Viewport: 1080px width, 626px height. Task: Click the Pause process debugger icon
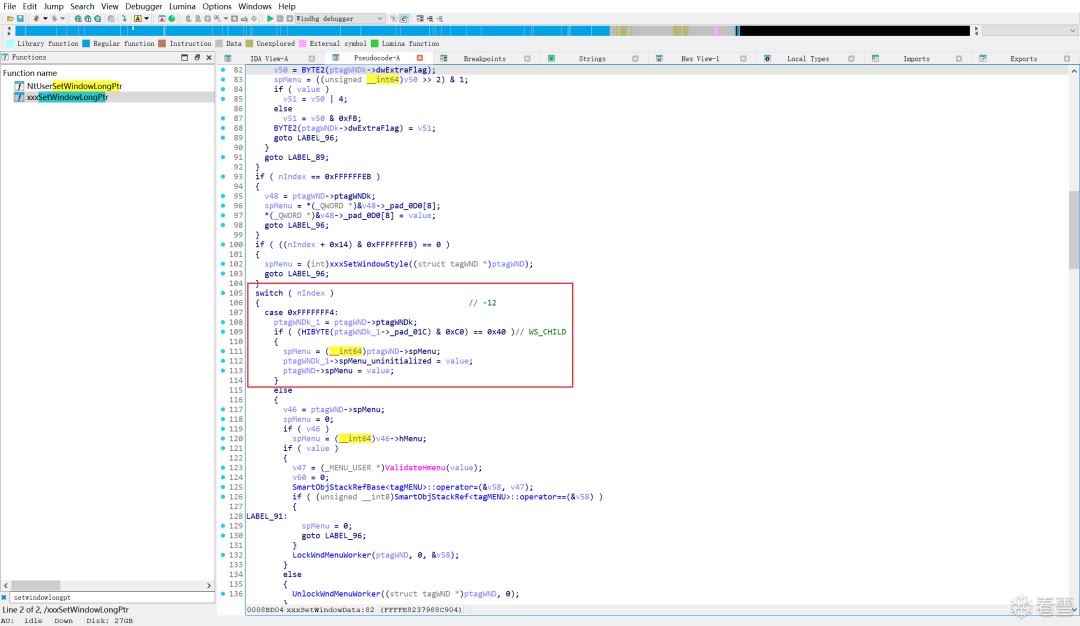click(x=281, y=17)
